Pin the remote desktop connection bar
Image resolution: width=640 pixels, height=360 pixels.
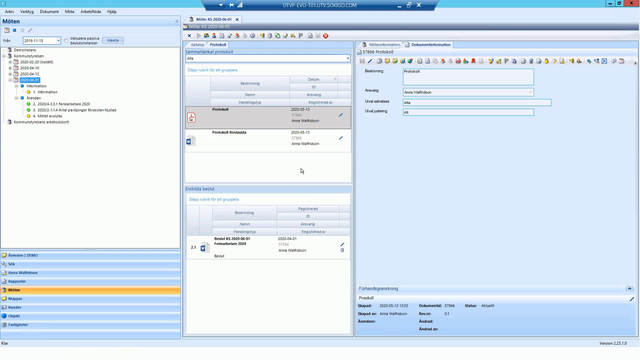[x=231, y=5]
